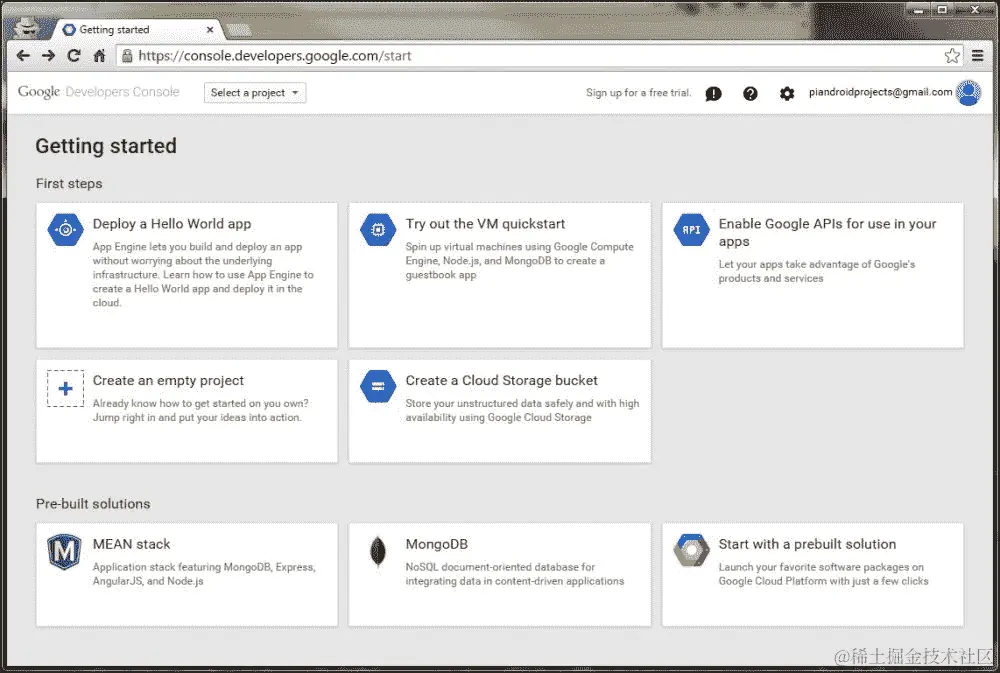Screen dimensions: 1000x673
Task: Click the App Engine hexagon icon
Action: click(x=66, y=230)
